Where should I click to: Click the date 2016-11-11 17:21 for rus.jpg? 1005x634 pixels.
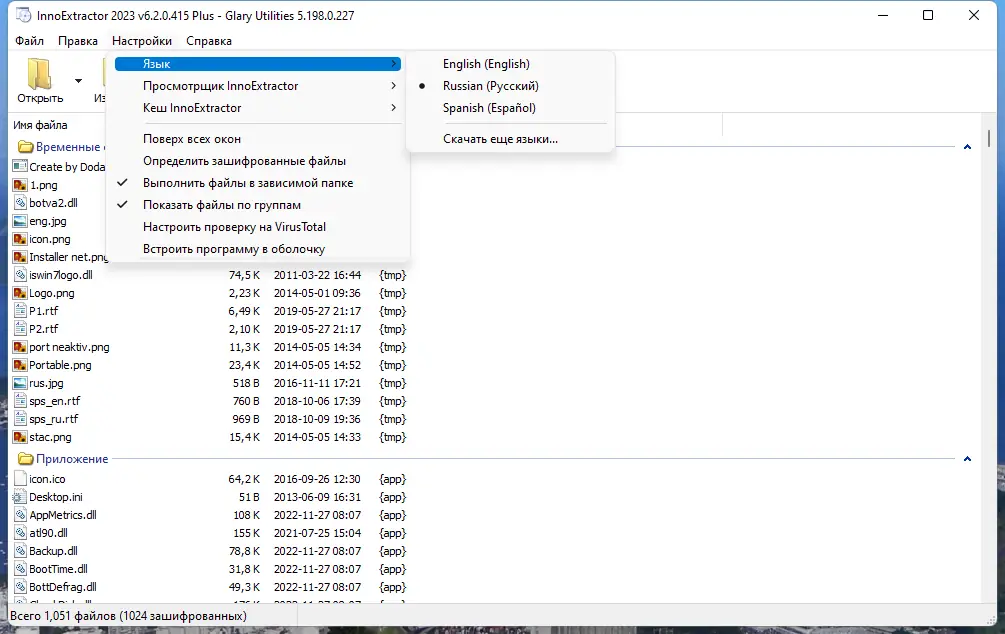(317, 383)
